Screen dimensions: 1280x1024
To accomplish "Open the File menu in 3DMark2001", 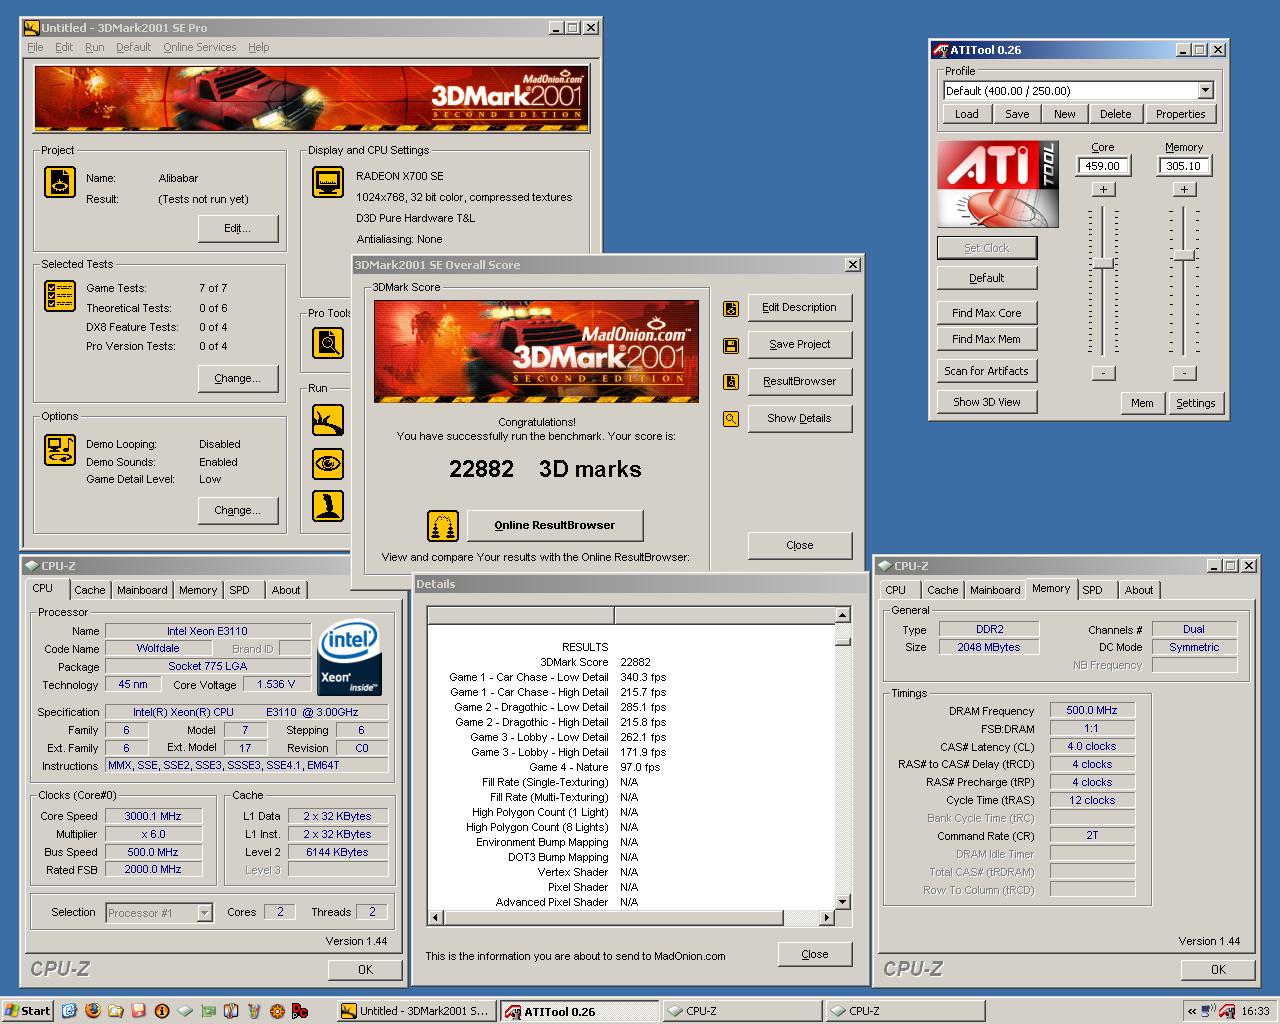I will [35, 47].
